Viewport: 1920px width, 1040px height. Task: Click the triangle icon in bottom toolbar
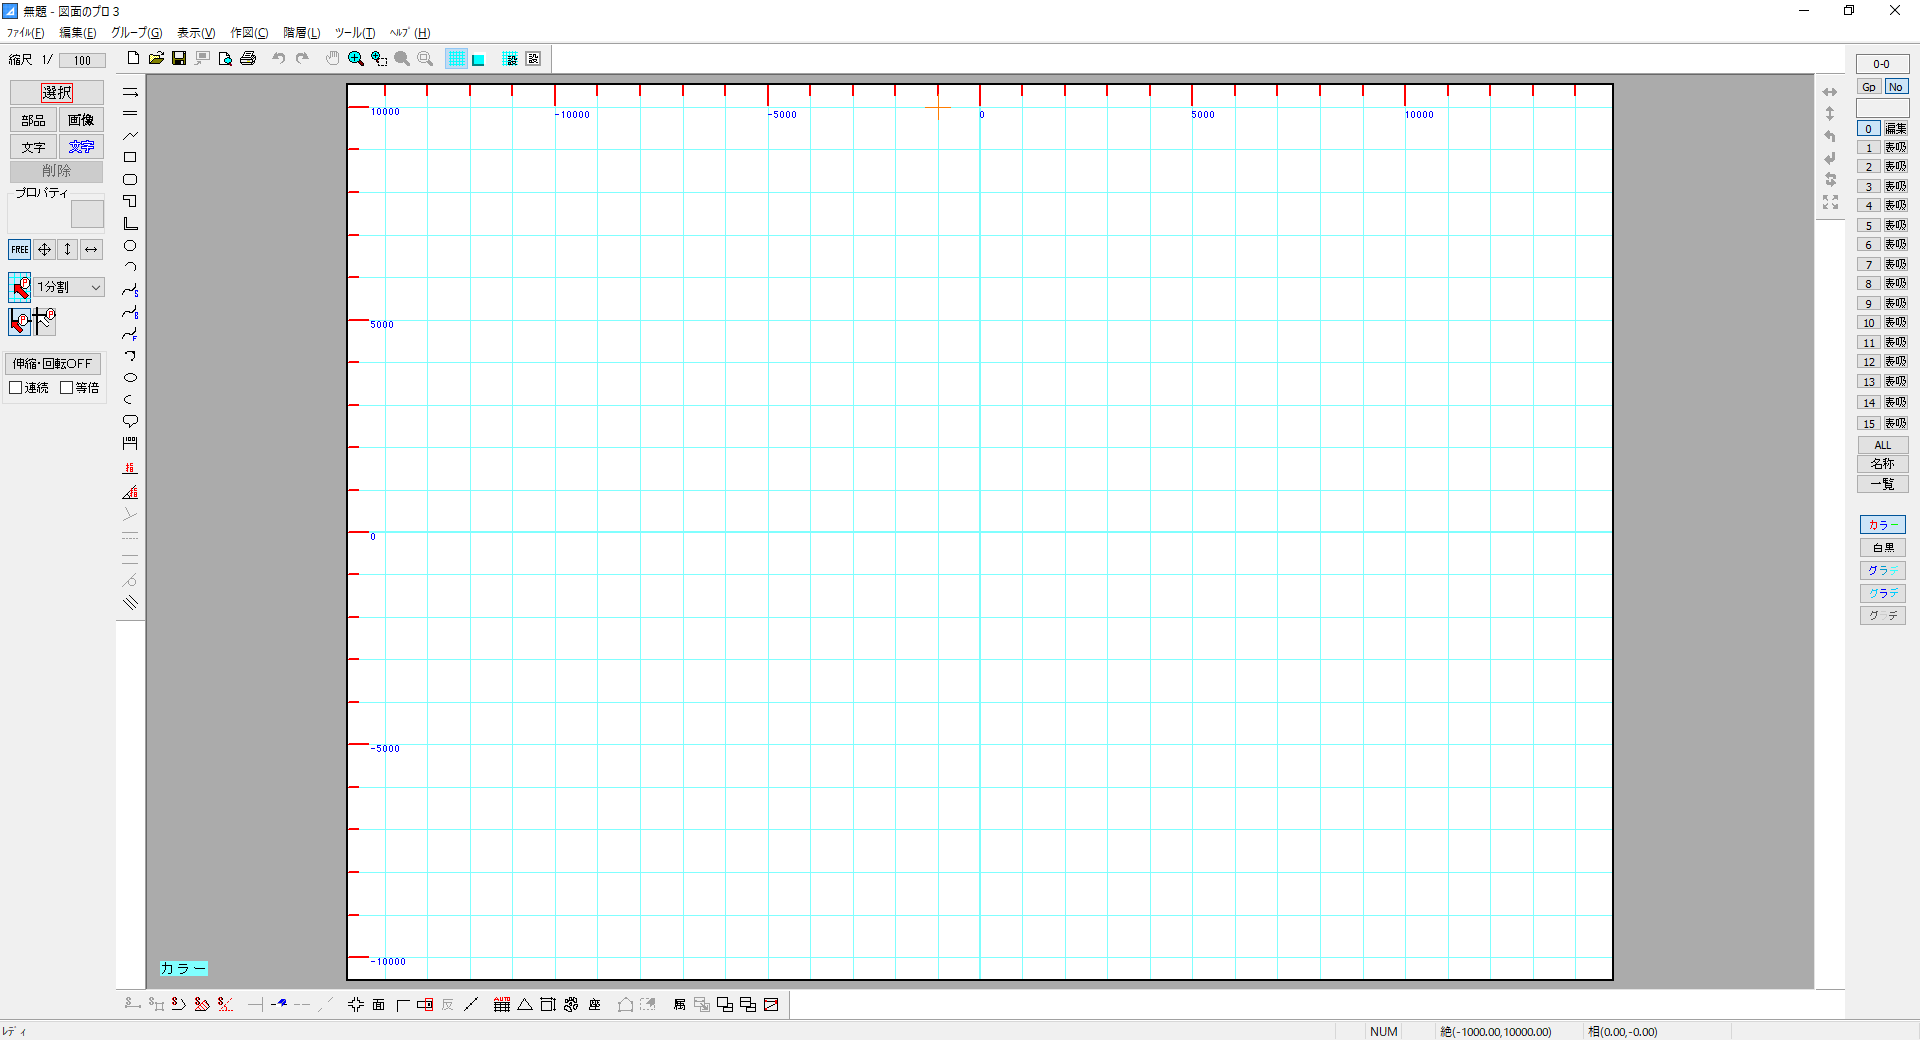[525, 1005]
